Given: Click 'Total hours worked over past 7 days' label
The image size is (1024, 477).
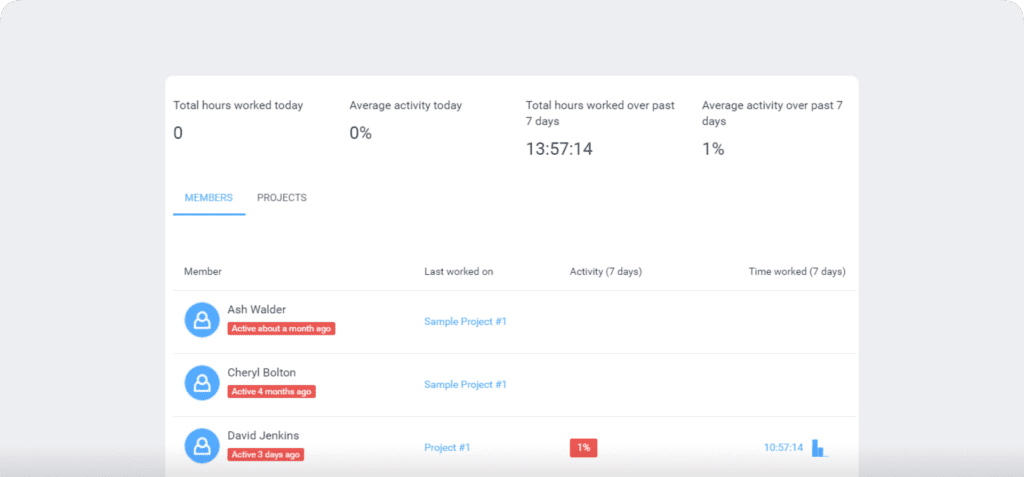Looking at the screenshot, I should (x=600, y=113).
